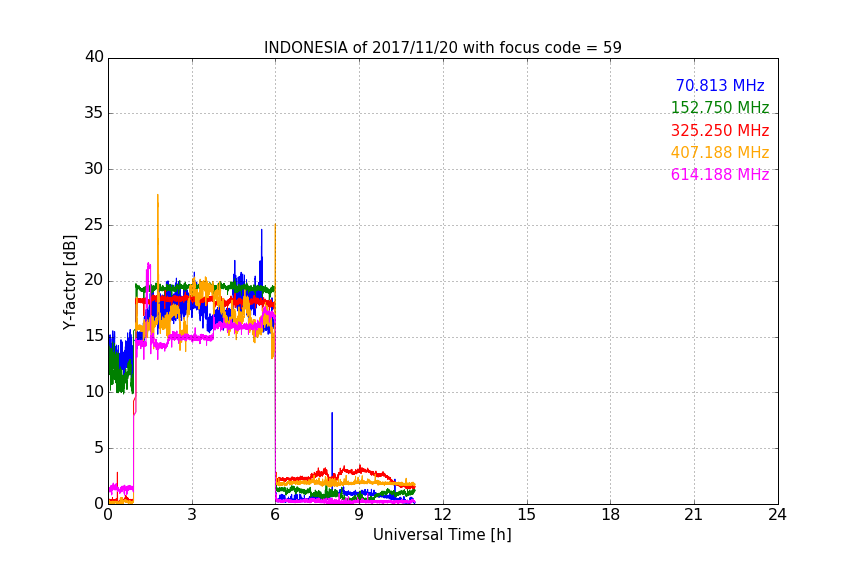The width and height of the screenshot is (864, 576).
Task: Click the Y-factor [dB] axis label
Action: (x=69, y=282)
